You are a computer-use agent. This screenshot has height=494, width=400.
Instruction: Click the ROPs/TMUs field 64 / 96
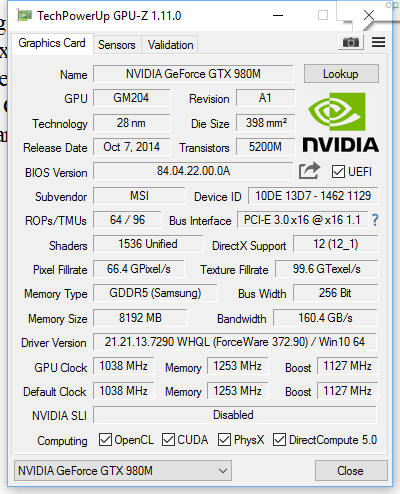click(127, 220)
